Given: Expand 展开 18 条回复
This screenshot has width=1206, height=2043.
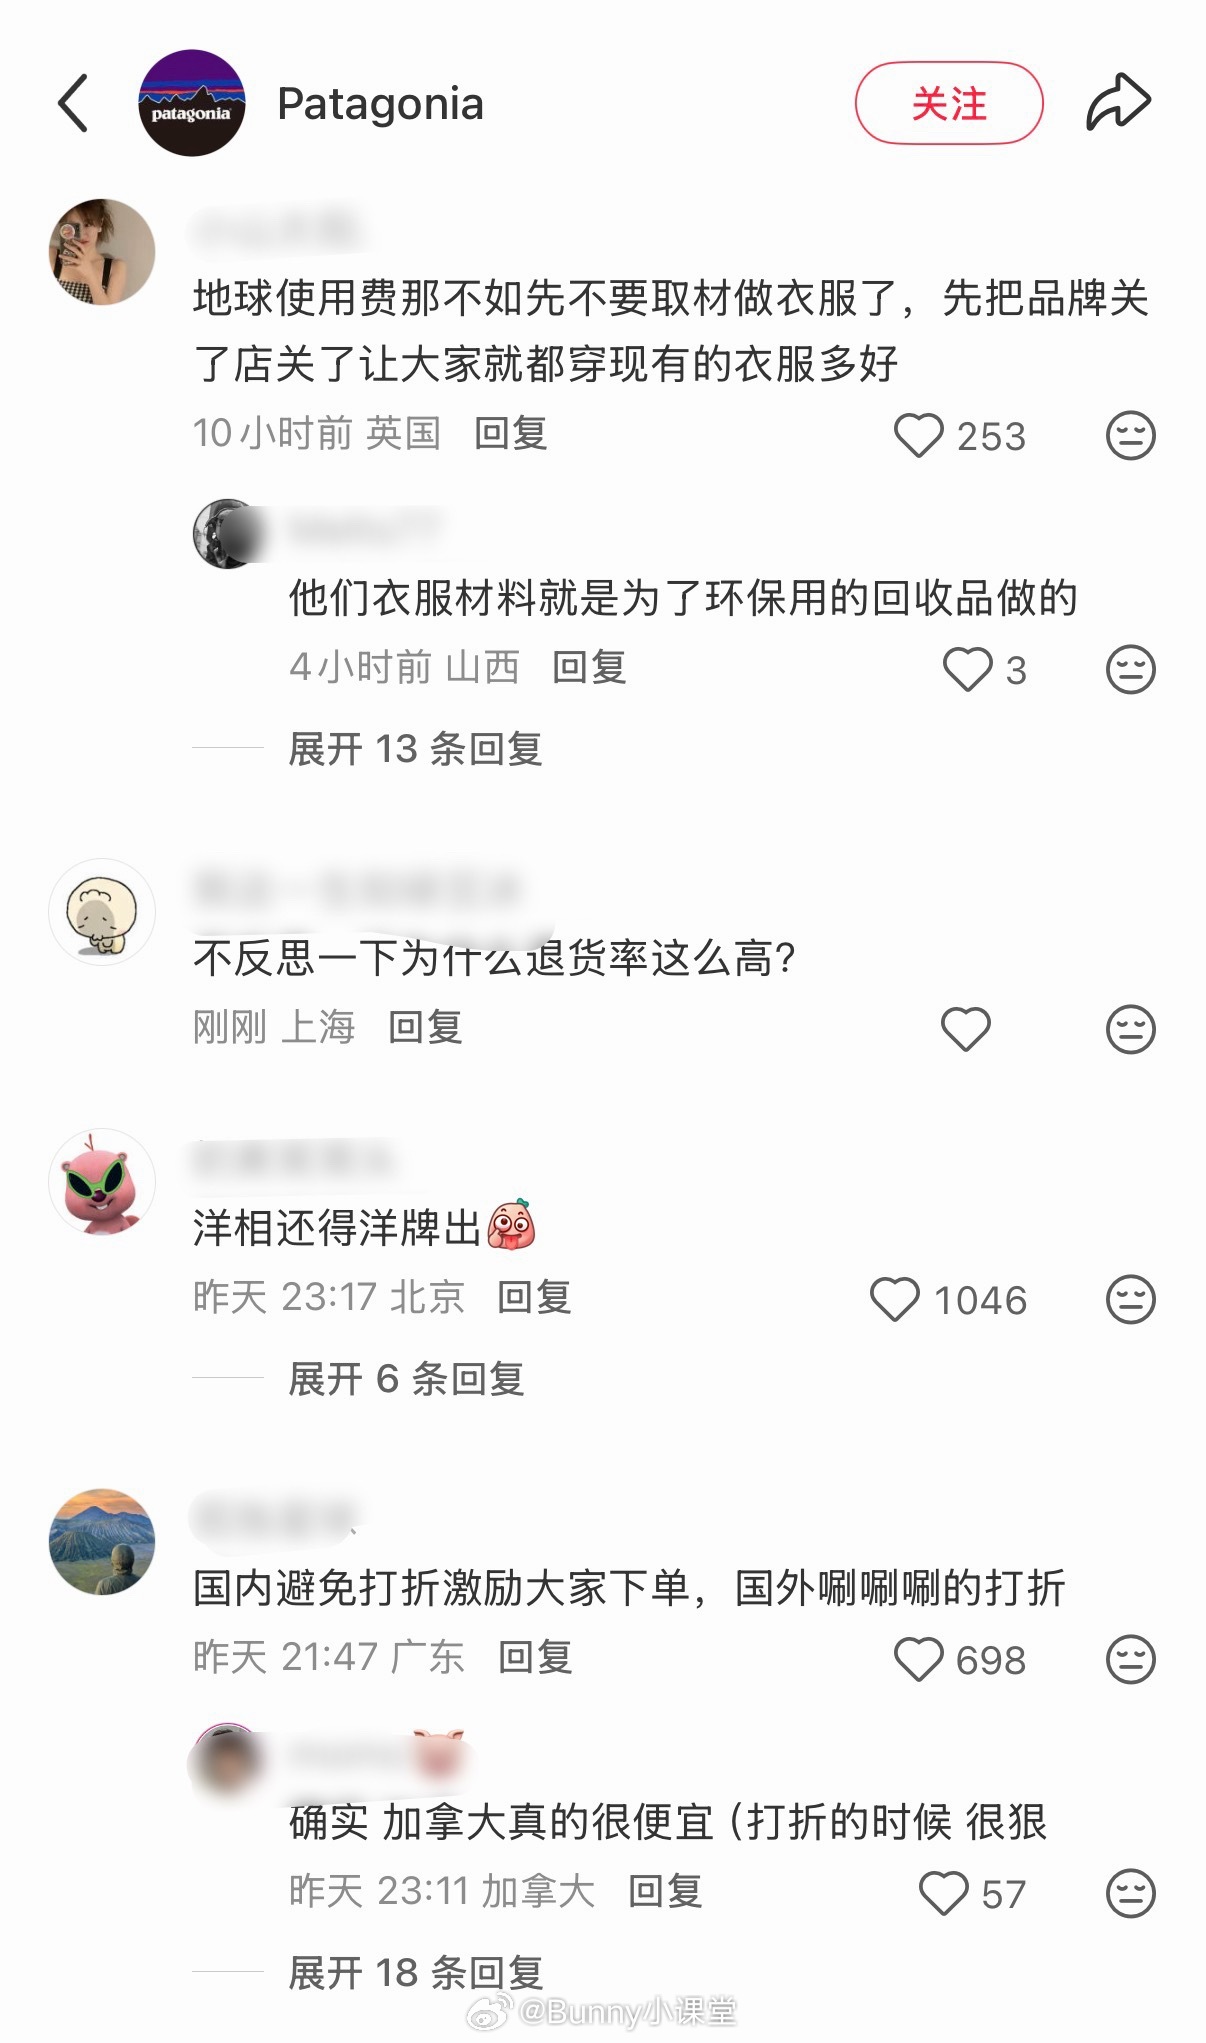Looking at the screenshot, I should coord(415,1973).
